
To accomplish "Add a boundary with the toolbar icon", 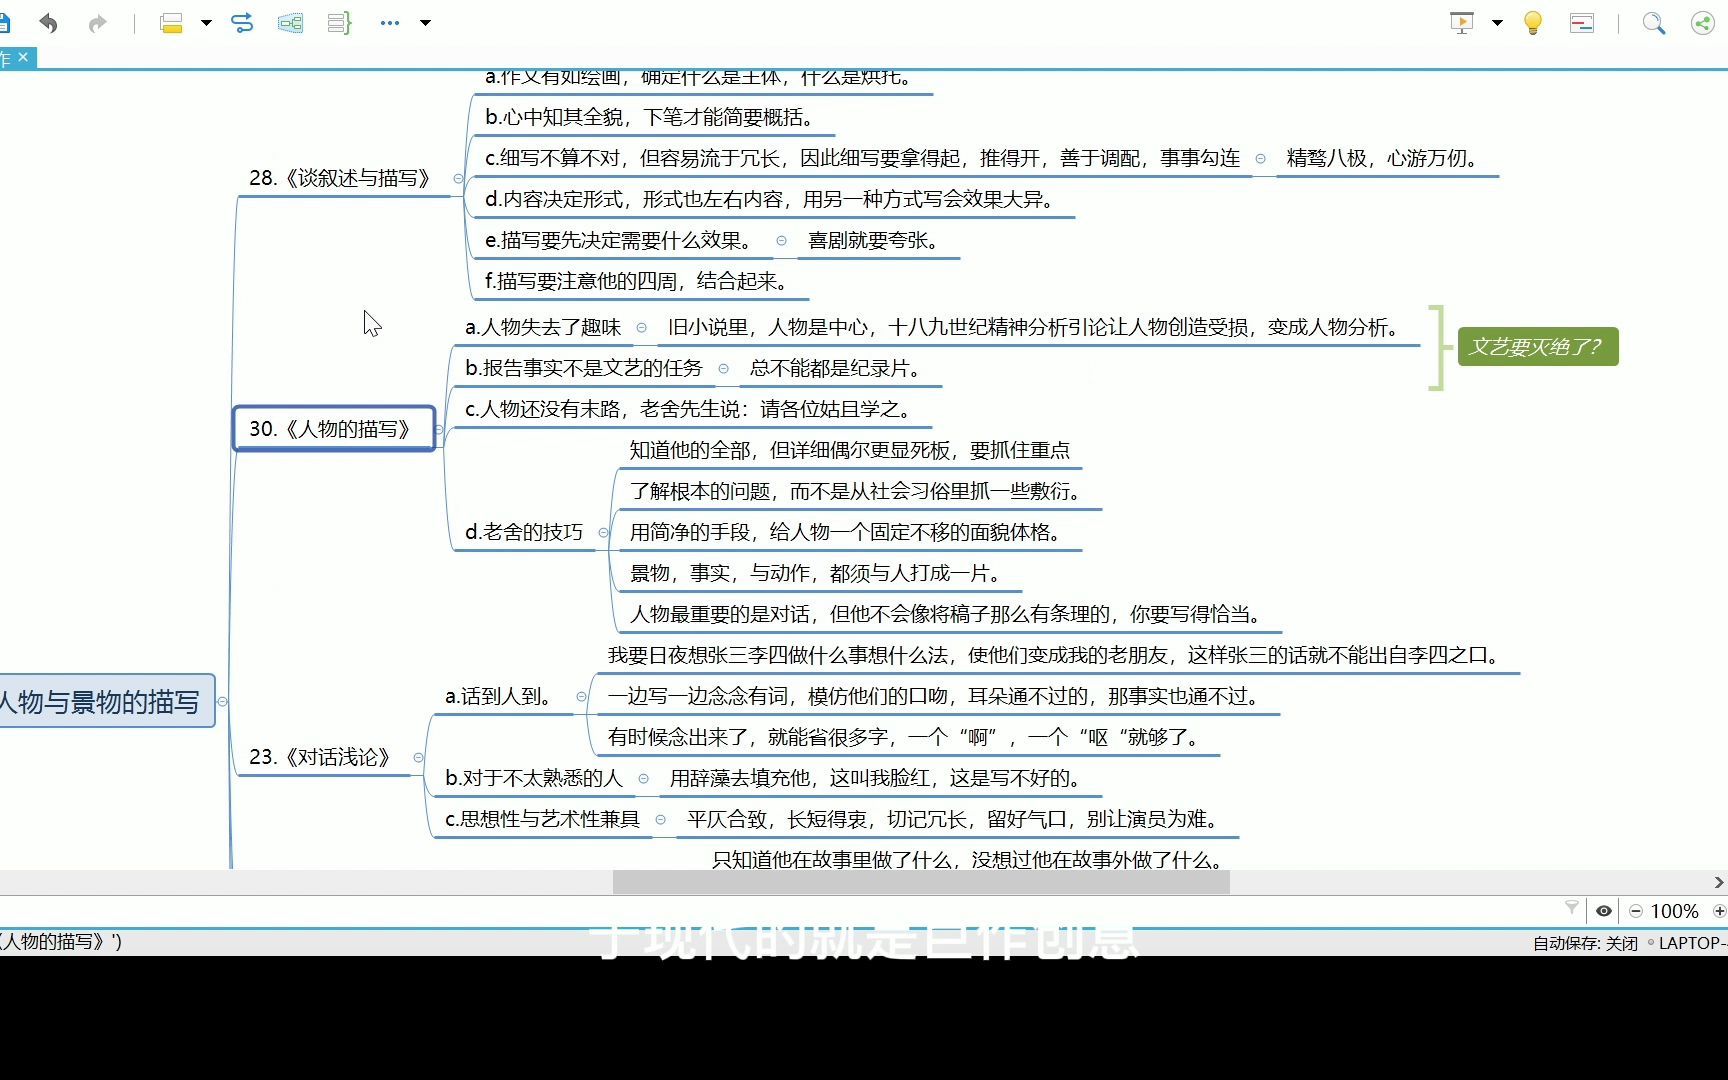I will tap(291, 22).
